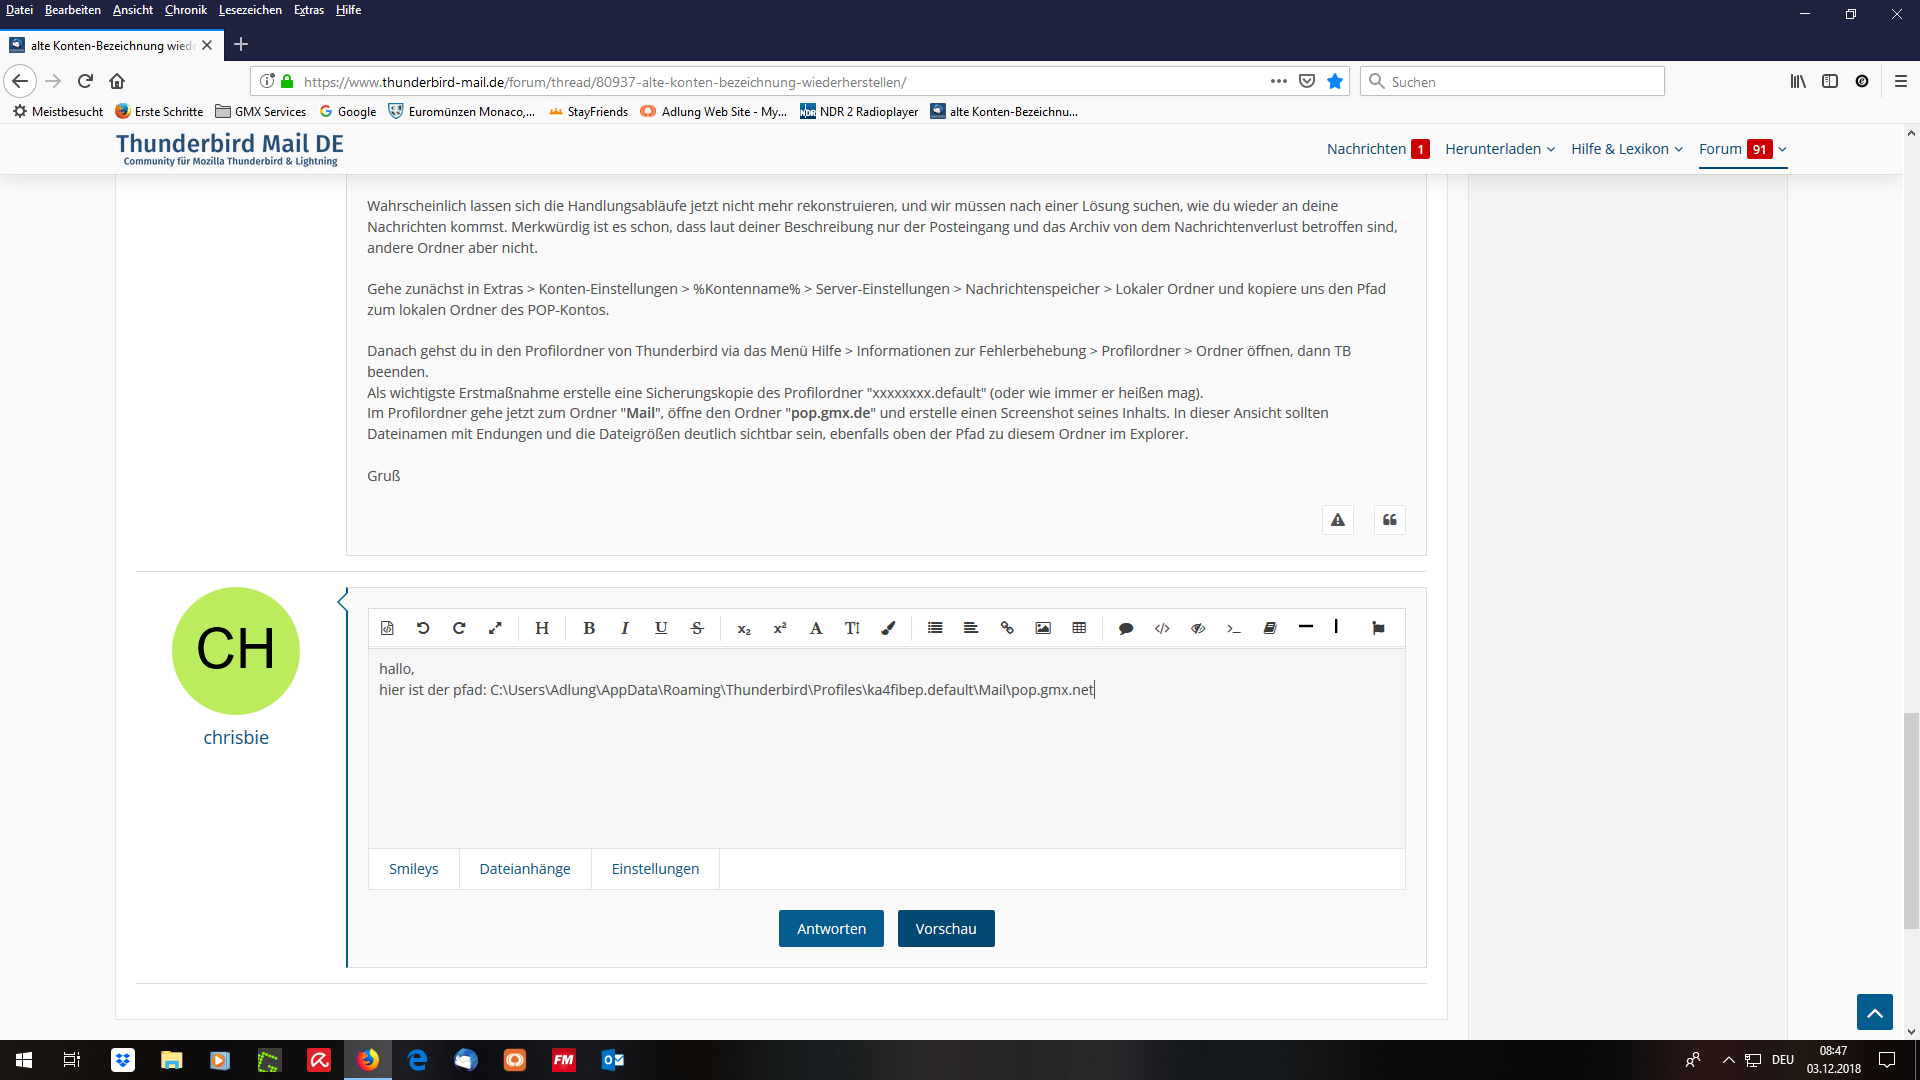
Task: Switch to the Dateianhänge tab
Action: [x=525, y=869]
